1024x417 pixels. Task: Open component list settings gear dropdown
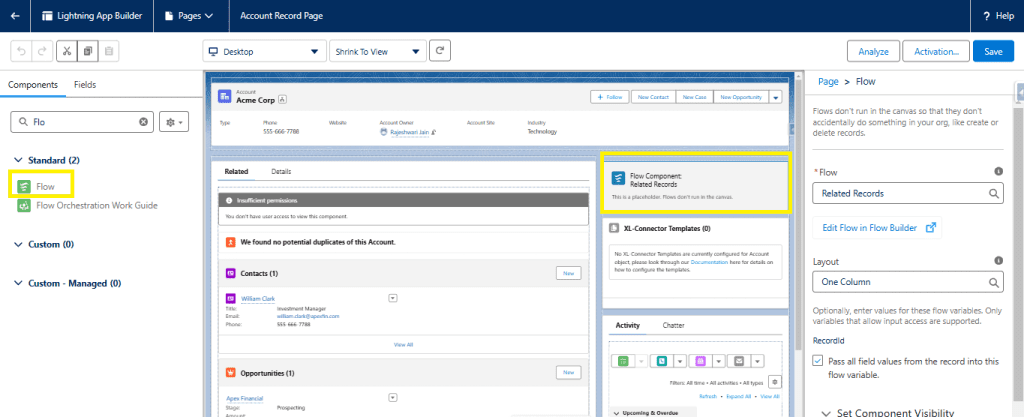point(174,122)
